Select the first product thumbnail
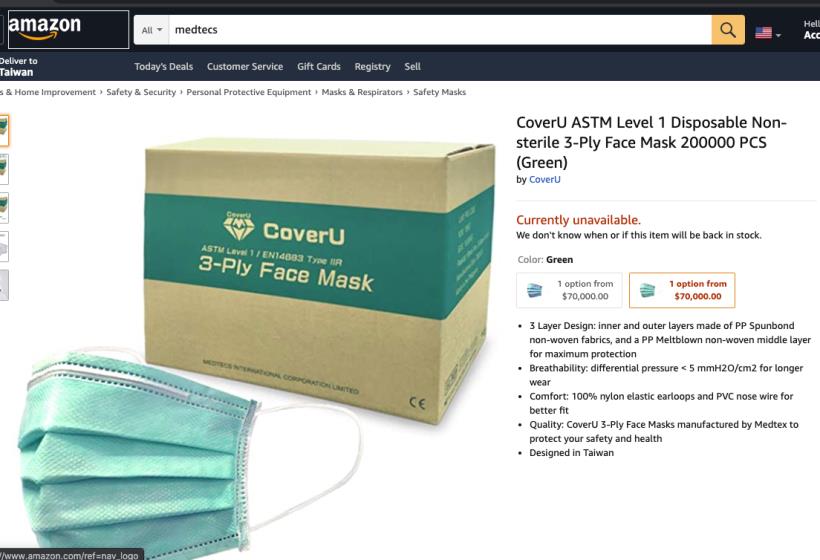The width and height of the screenshot is (820, 560). point(4,130)
